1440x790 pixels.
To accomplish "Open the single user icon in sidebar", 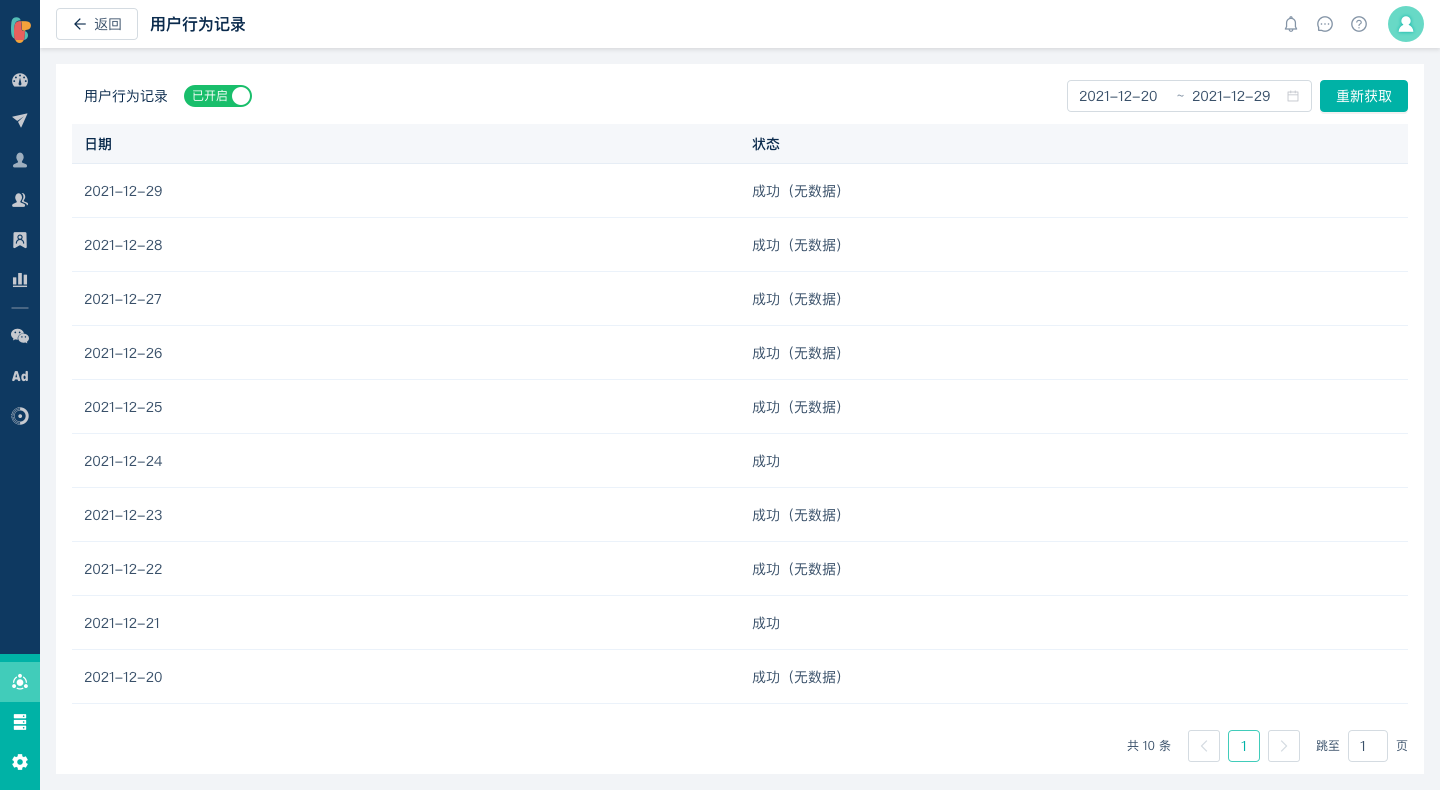I will [x=20, y=160].
